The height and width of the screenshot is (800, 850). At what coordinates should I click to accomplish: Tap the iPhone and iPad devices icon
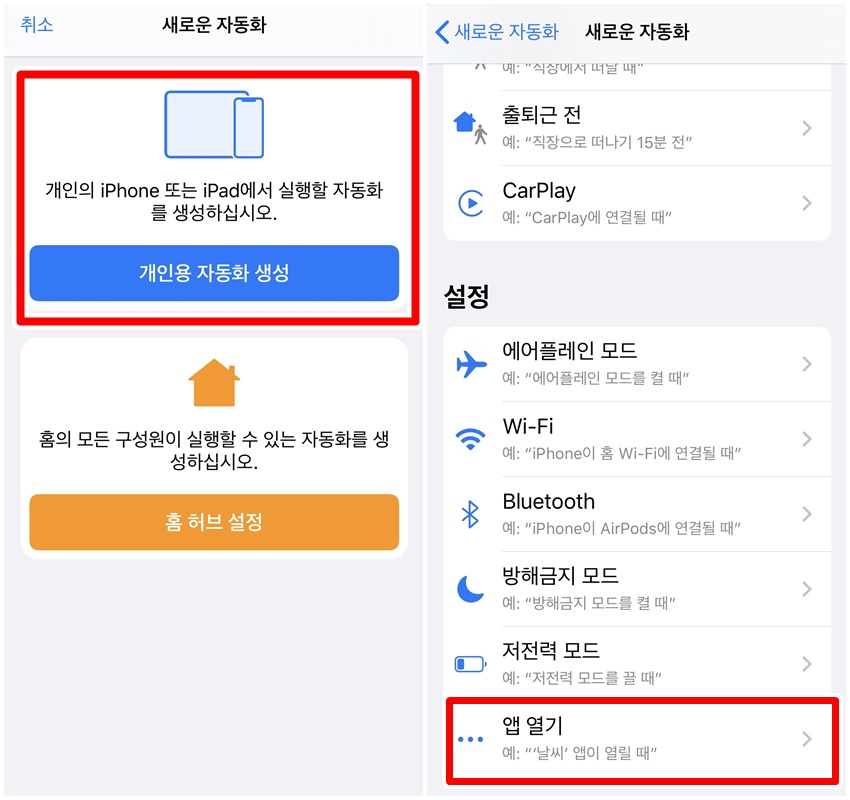tap(214, 125)
